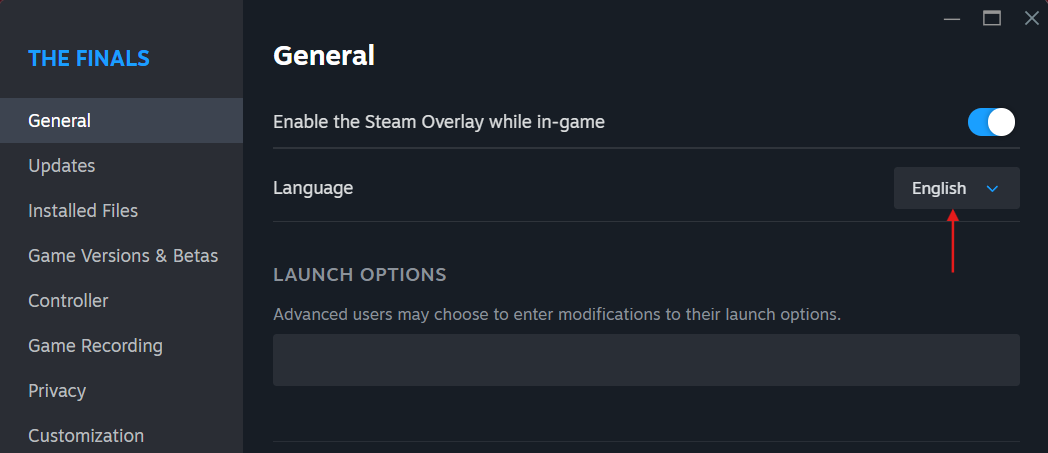Go to Installed Files
This screenshot has width=1048, height=453.
tap(83, 211)
